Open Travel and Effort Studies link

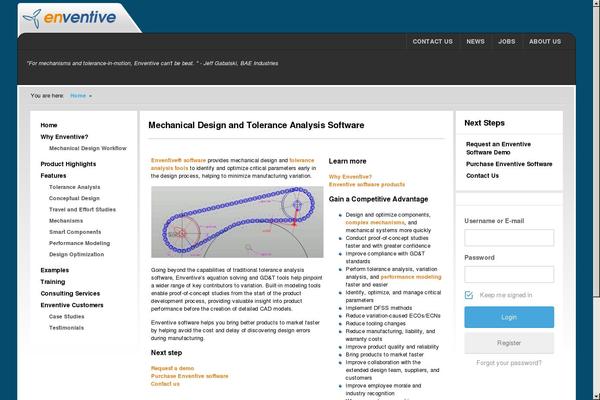pyautogui.click(x=82, y=209)
